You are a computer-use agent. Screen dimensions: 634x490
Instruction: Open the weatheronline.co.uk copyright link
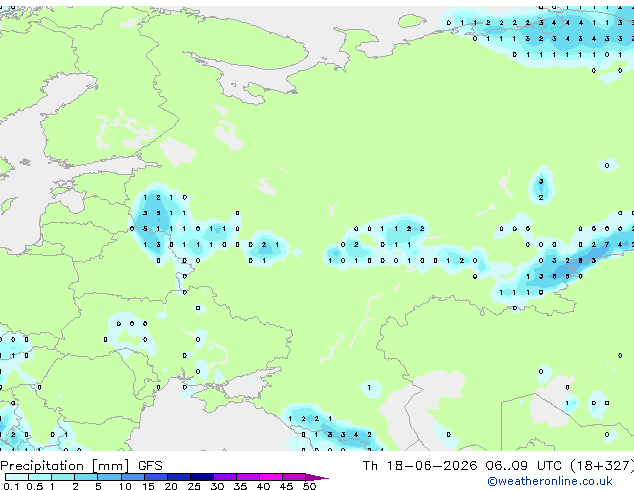(550, 481)
